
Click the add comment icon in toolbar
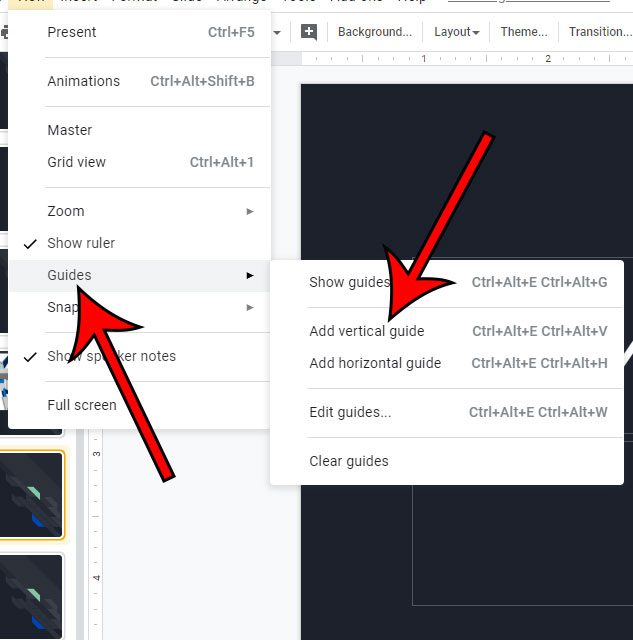click(309, 32)
